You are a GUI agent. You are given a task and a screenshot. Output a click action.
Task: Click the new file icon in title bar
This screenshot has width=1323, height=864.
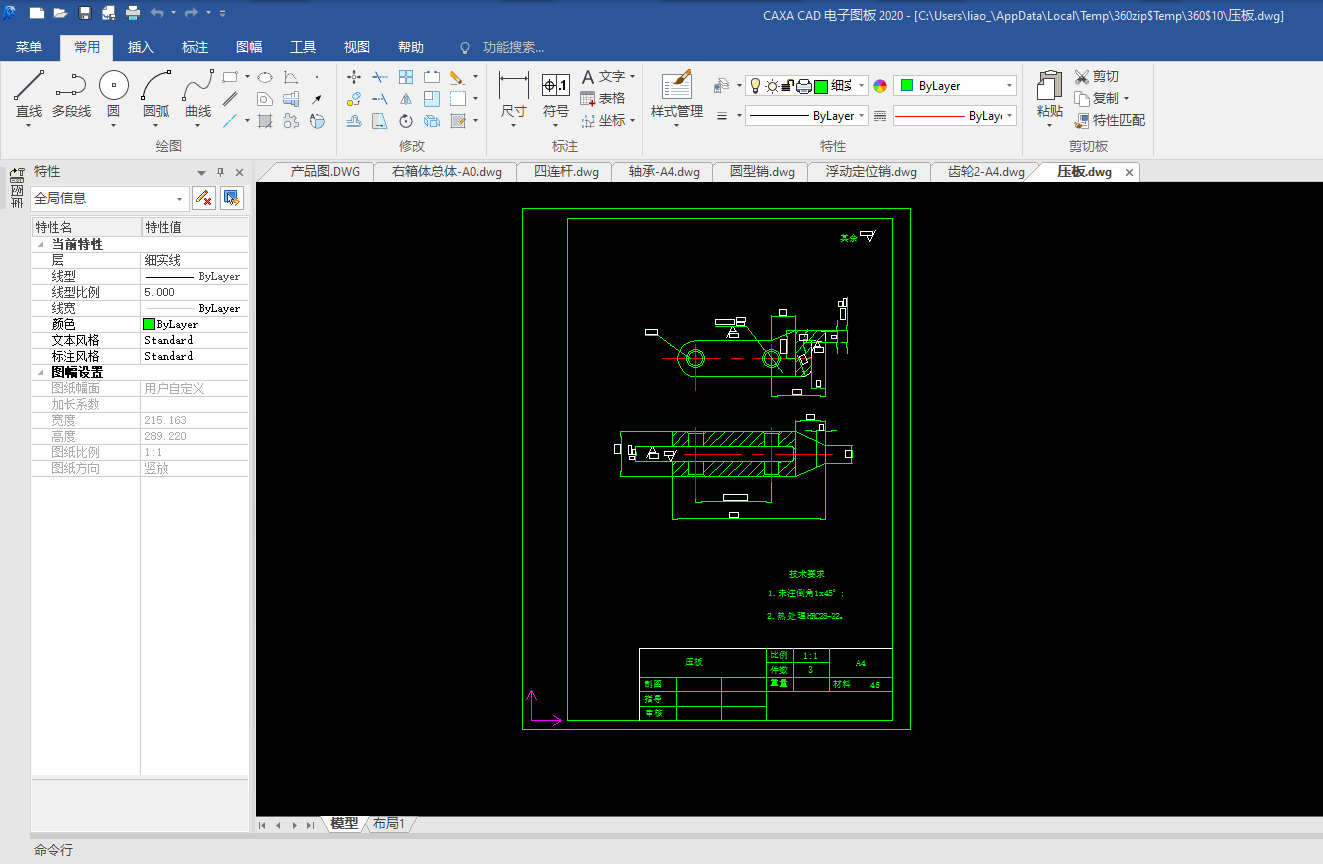(x=37, y=14)
